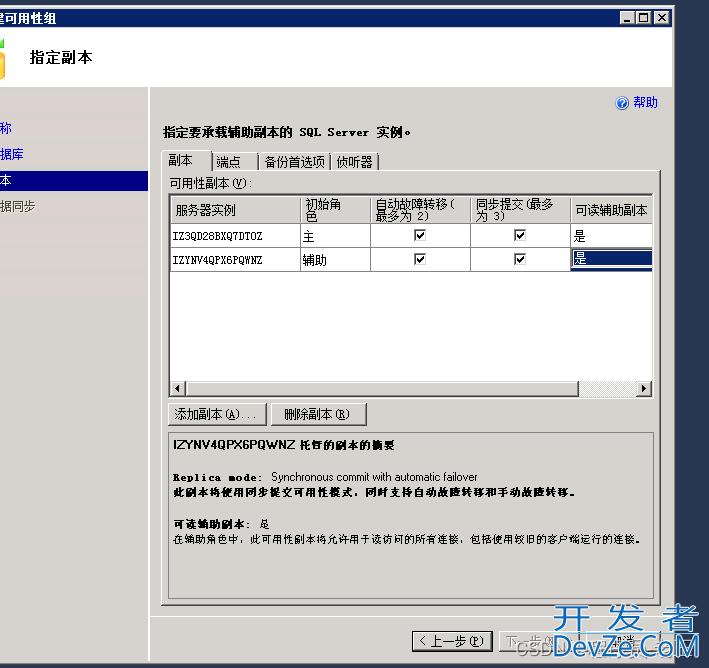Select server instance IZYNV4QPX6PQWNZ cell
The width and height of the screenshot is (709, 668).
click(235, 260)
